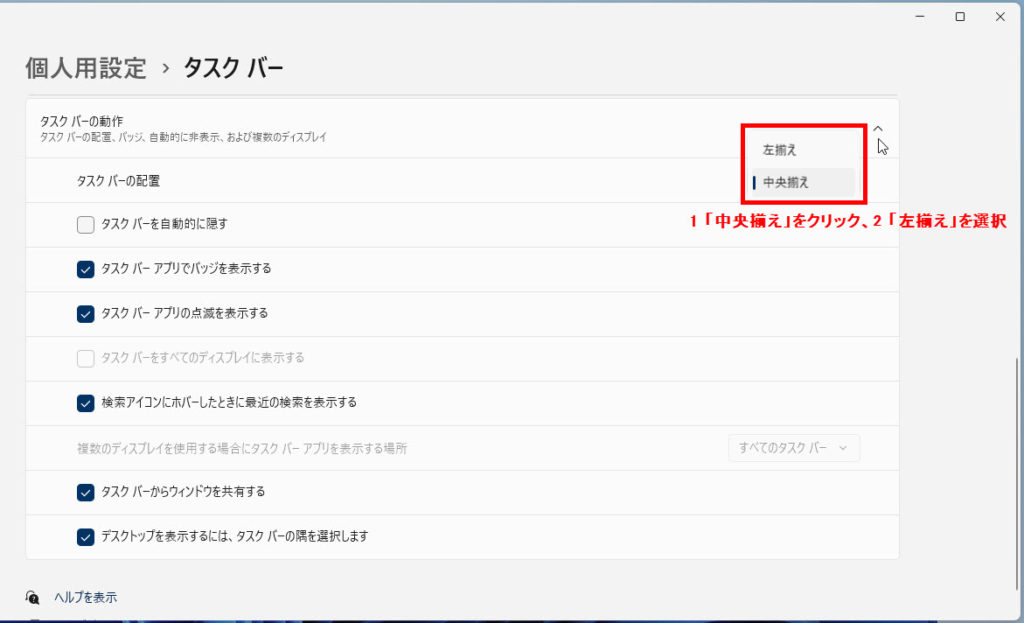The image size is (1024, 623).
Task: Go back to 個人用設定 breadcrumb
Action: pyautogui.click(x=86, y=68)
